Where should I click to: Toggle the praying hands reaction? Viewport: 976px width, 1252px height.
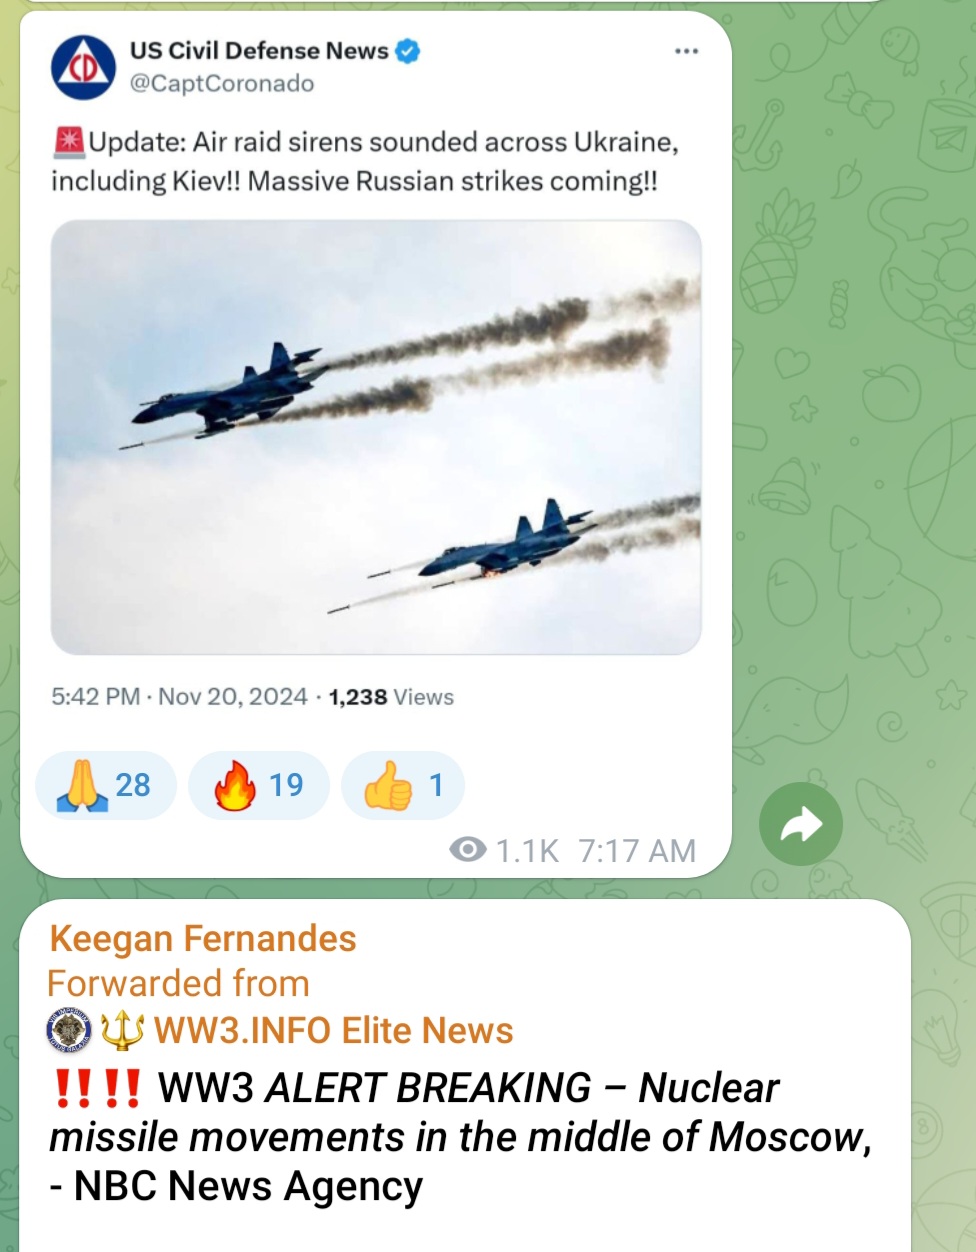tap(106, 785)
